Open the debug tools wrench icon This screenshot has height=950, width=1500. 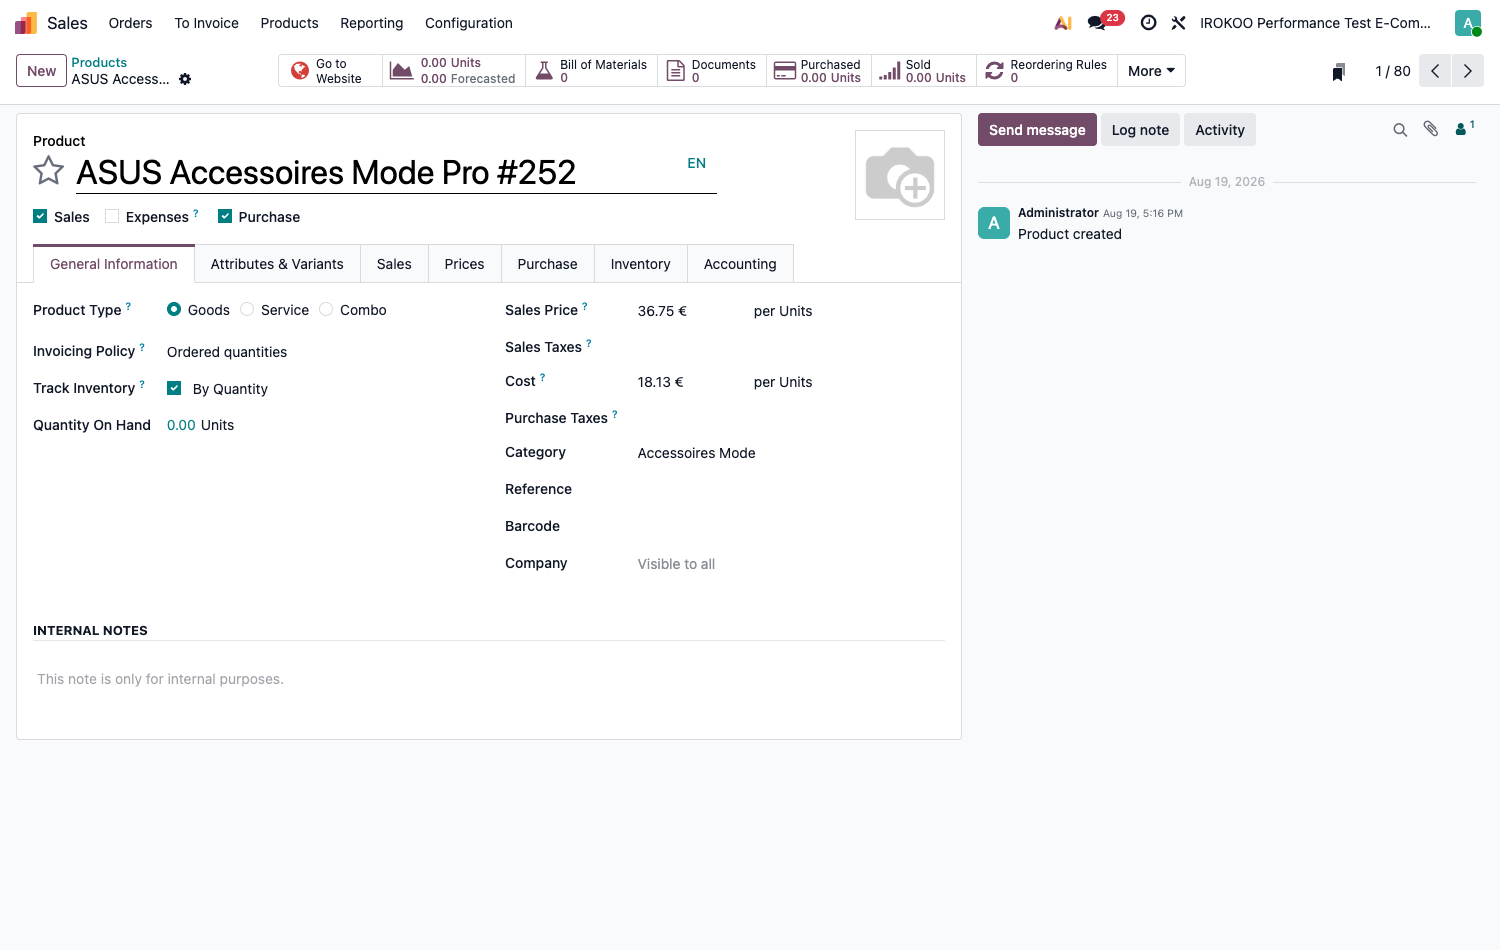click(1179, 23)
